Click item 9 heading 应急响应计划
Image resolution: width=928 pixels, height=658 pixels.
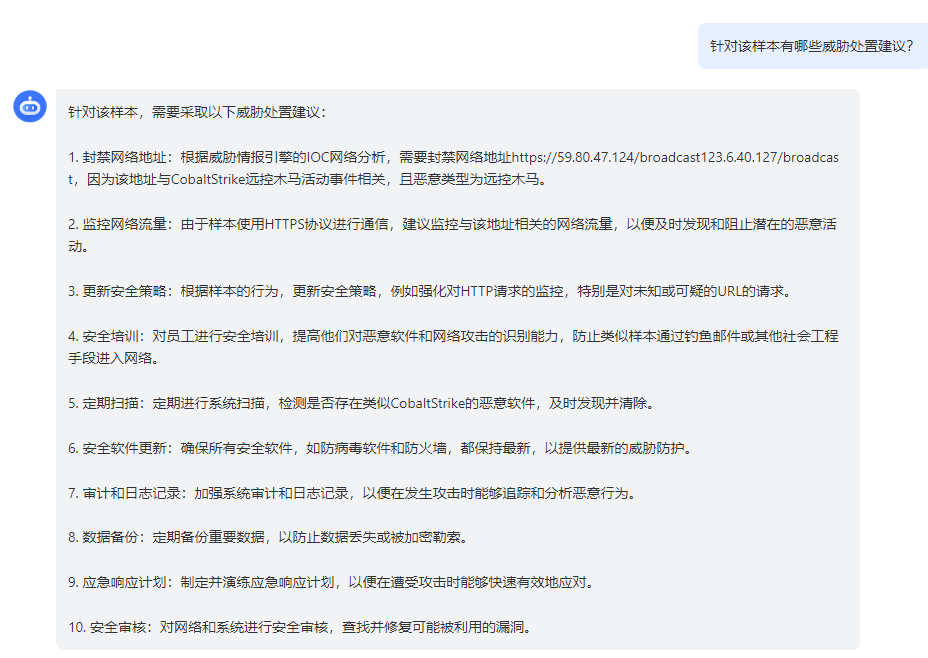(x=124, y=582)
